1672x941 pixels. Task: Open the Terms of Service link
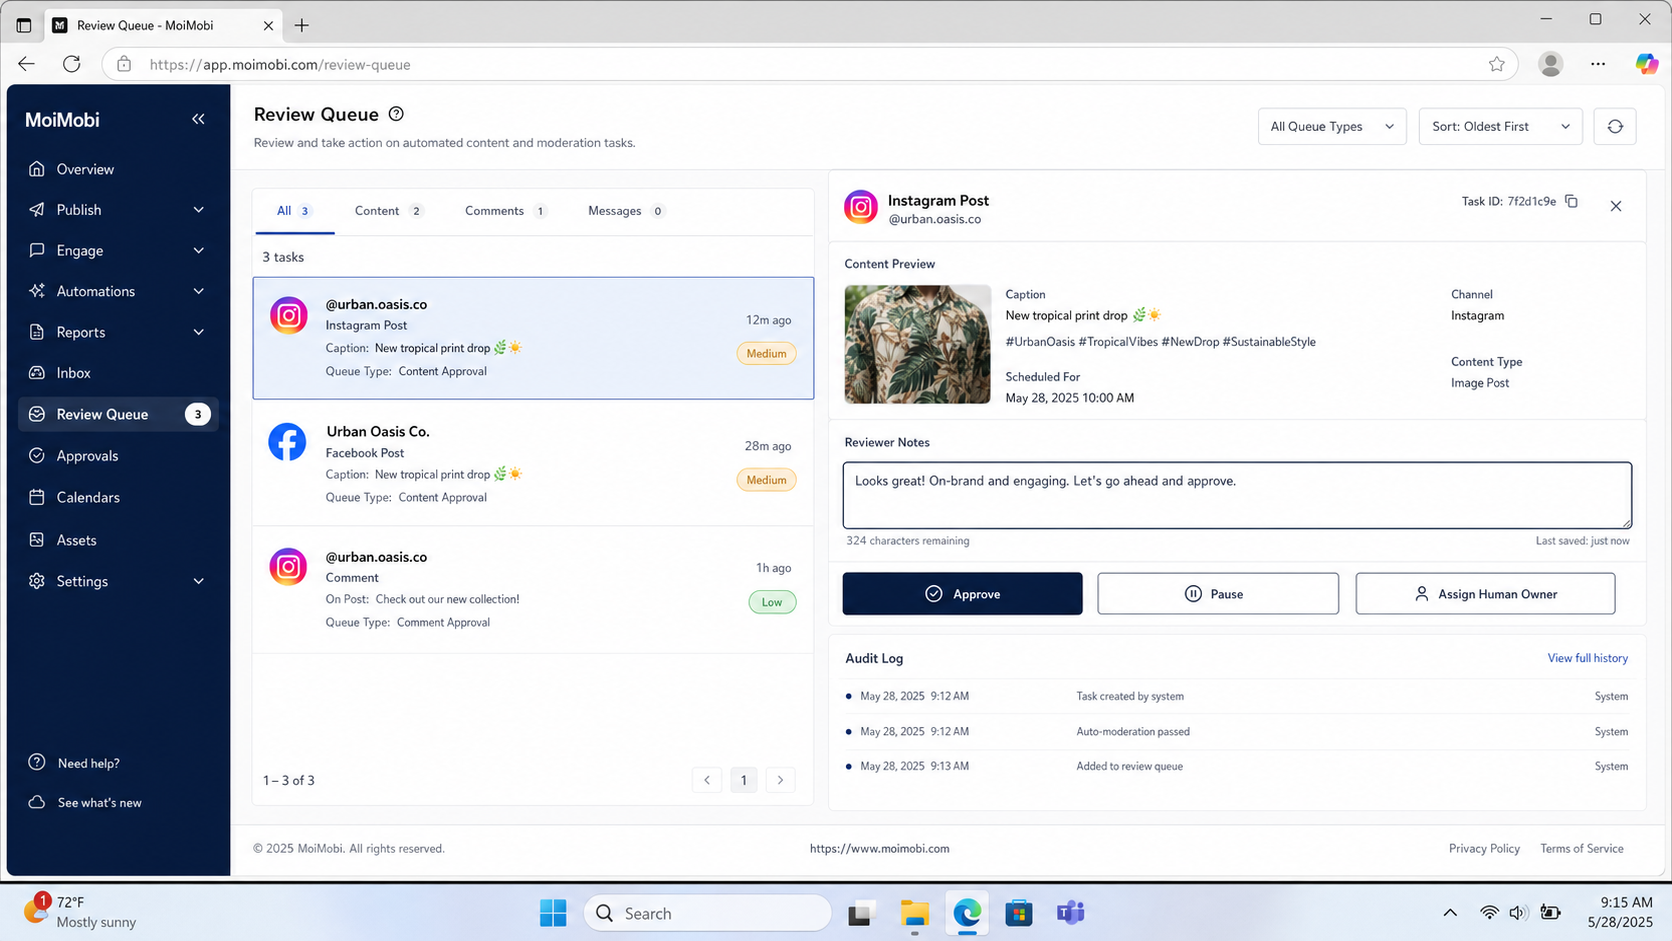1581,848
